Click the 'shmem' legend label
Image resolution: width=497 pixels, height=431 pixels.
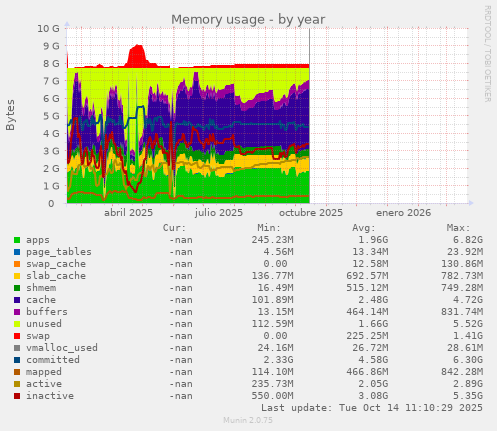pyautogui.click(x=41, y=288)
